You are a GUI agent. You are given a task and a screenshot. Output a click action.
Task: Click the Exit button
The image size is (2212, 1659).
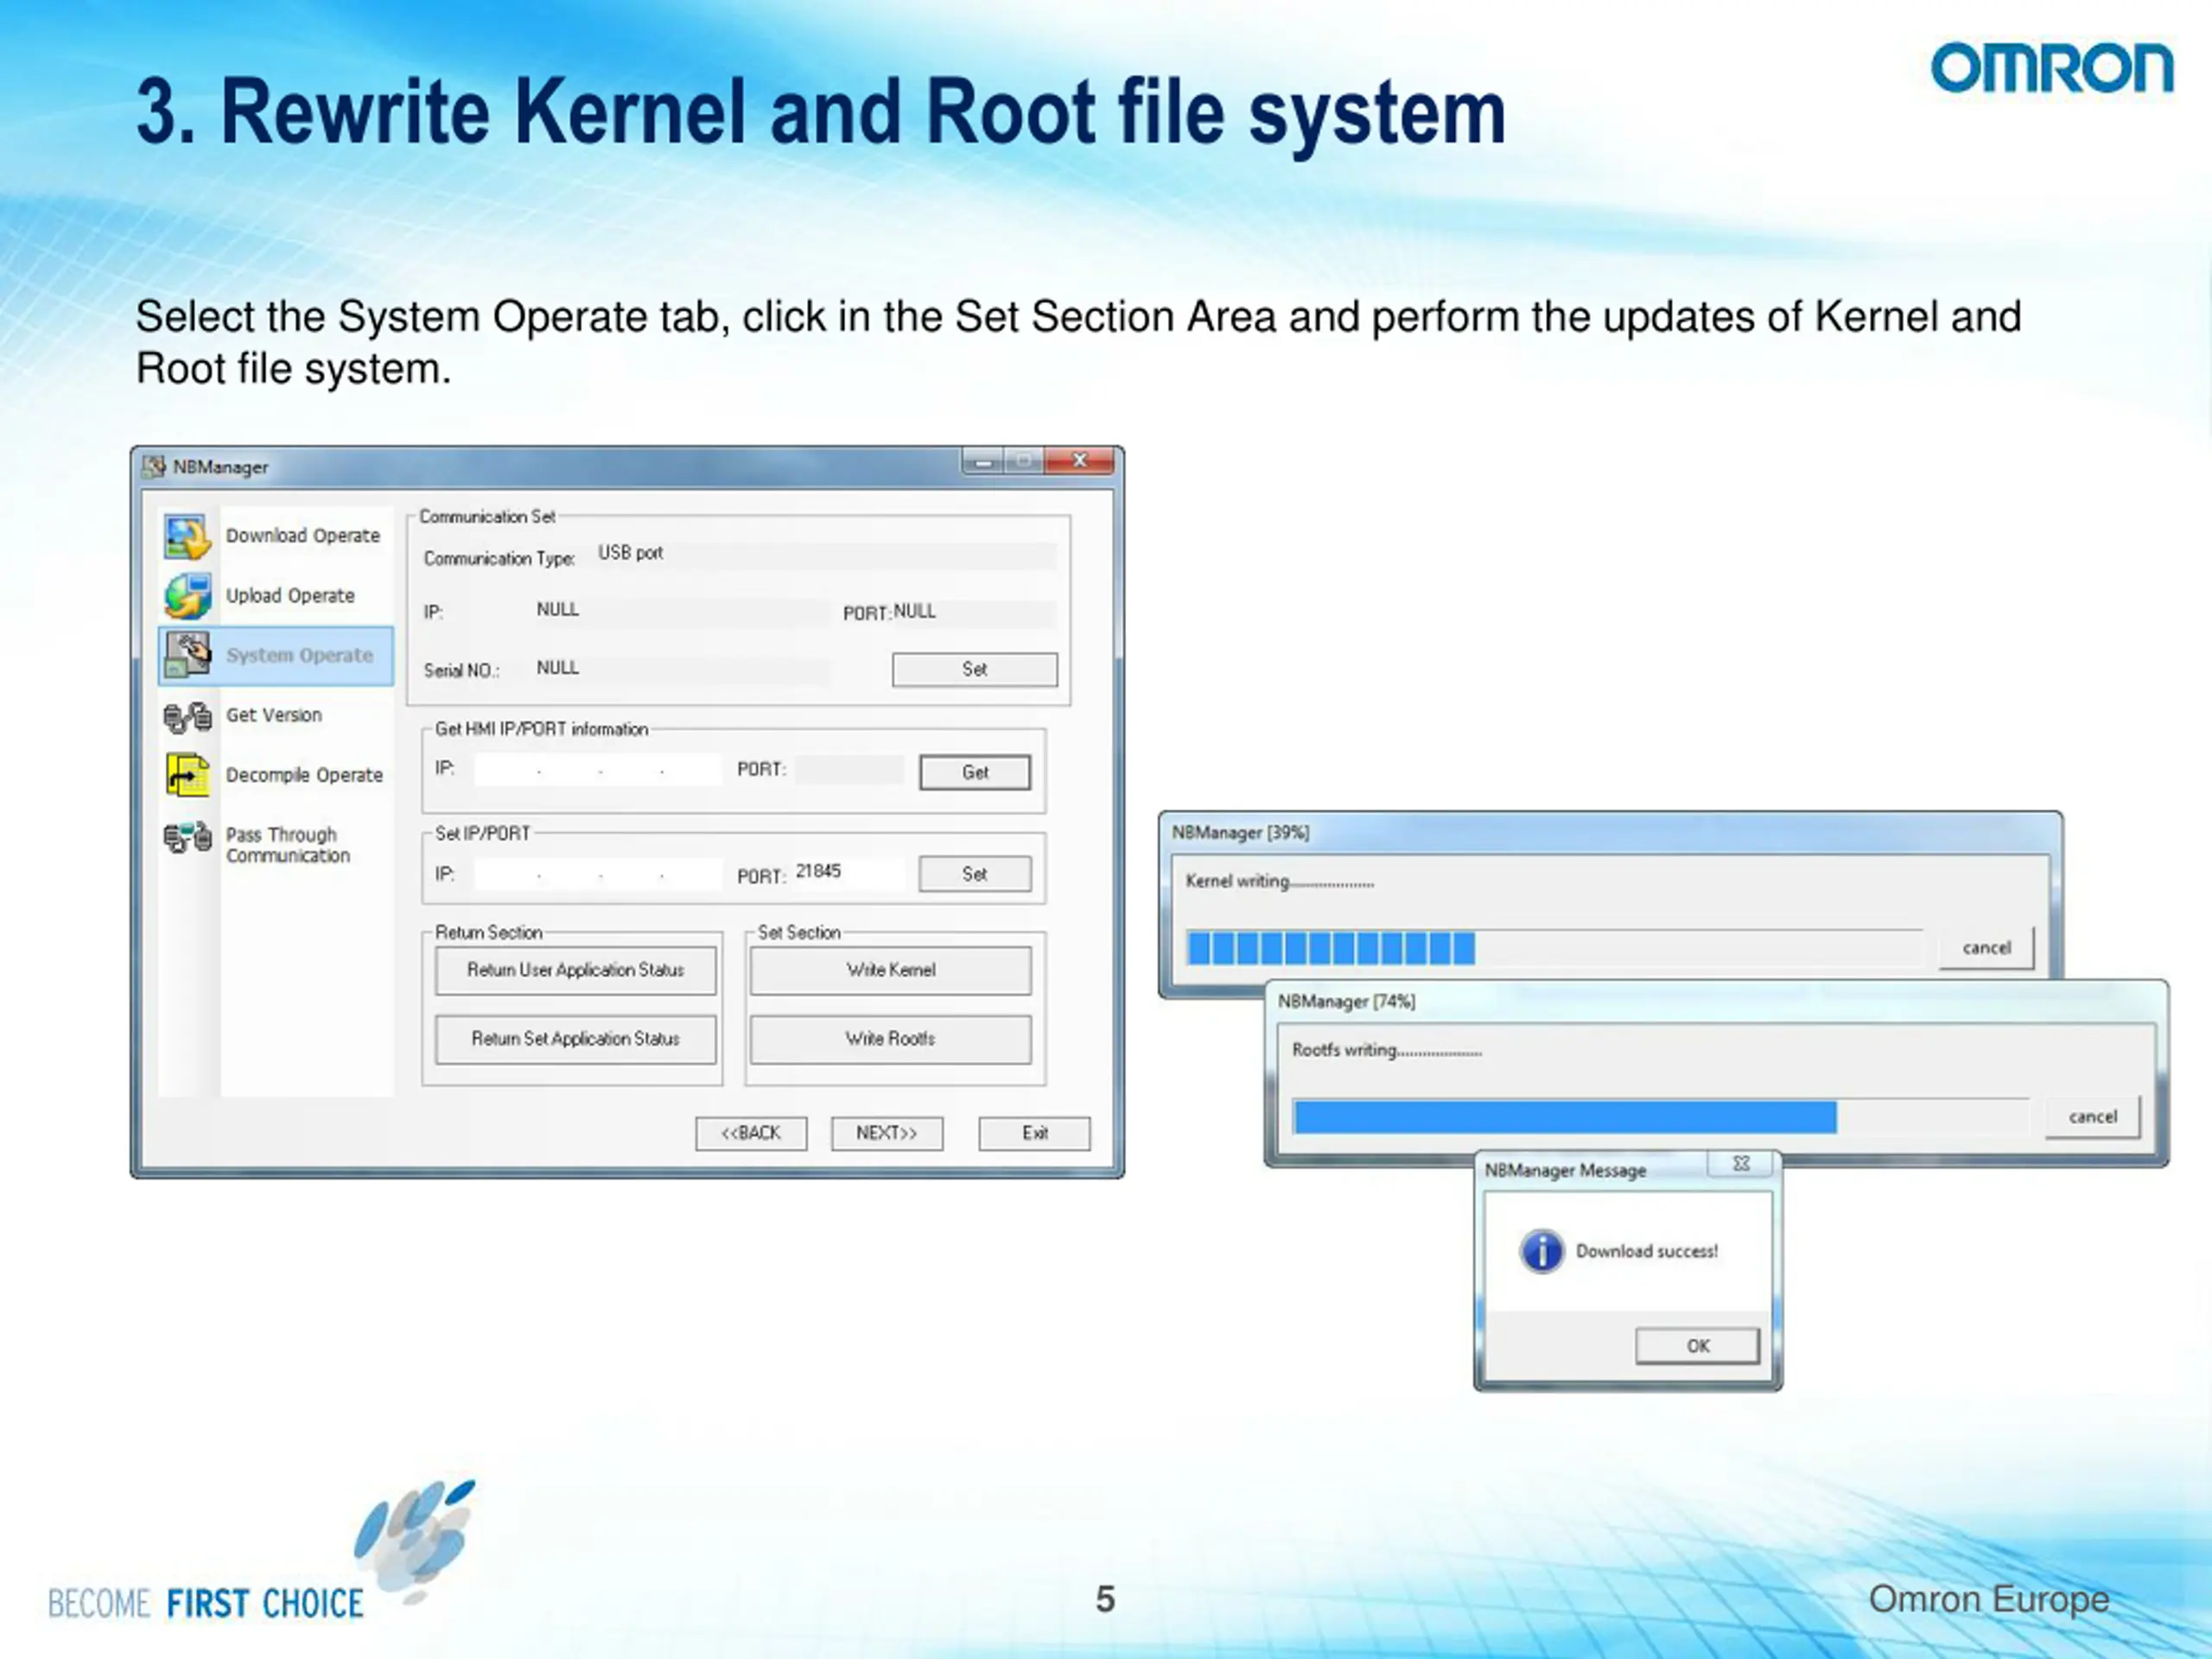click(x=1034, y=1133)
